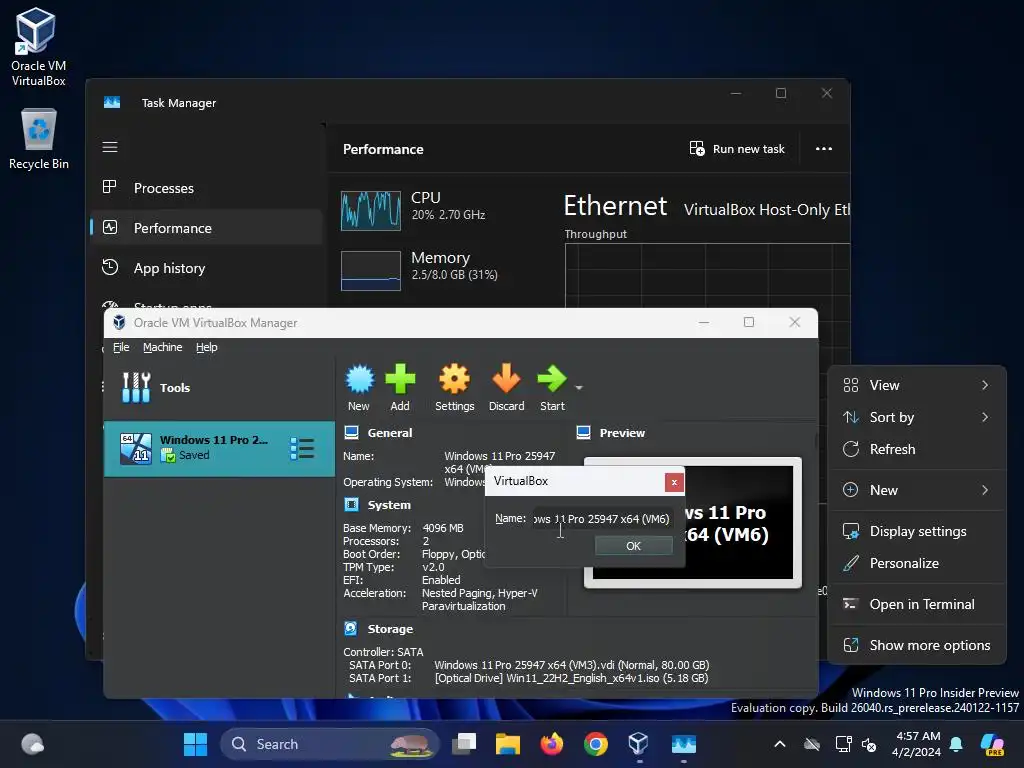Switch to VirtualBox taskbar icon
This screenshot has height=768, width=1024.
[x=639, y=744]
